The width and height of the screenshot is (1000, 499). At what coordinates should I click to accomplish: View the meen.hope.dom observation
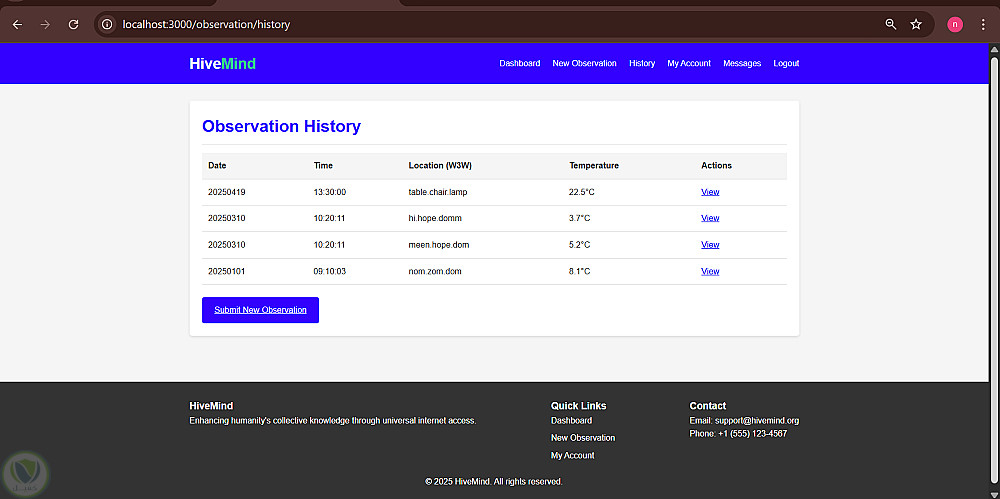[710, 245]
